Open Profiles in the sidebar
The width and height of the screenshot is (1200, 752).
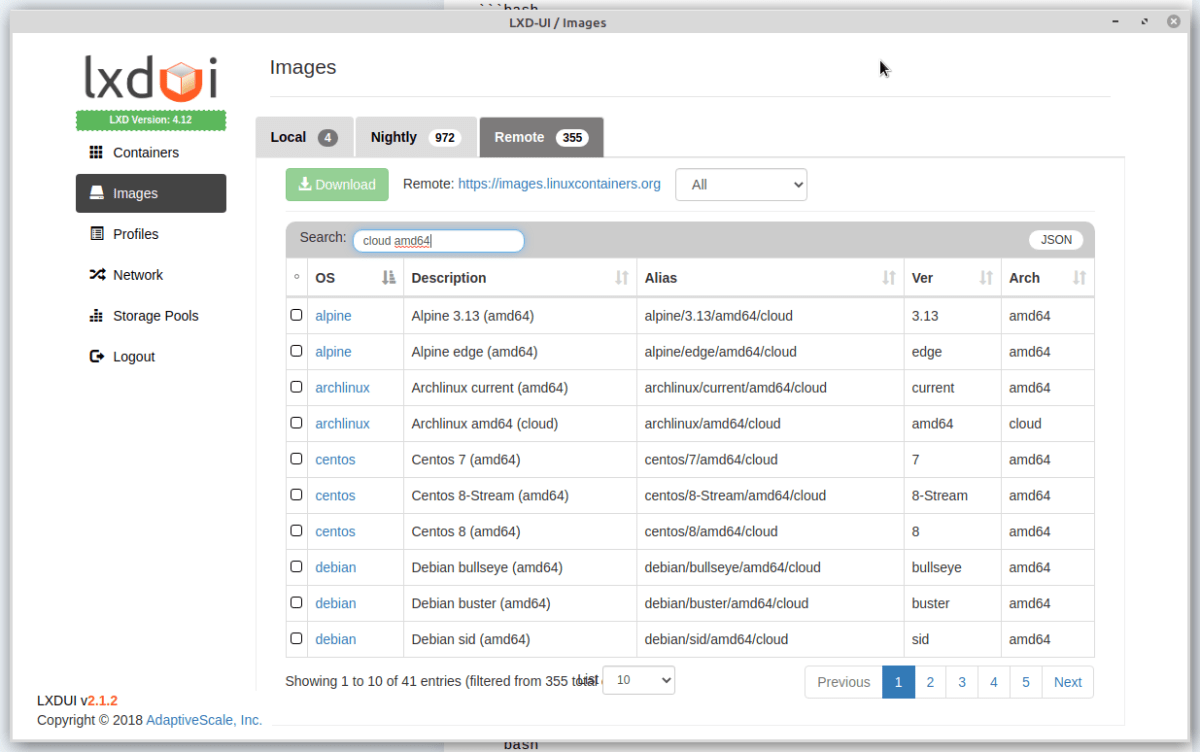pos(151,234)
